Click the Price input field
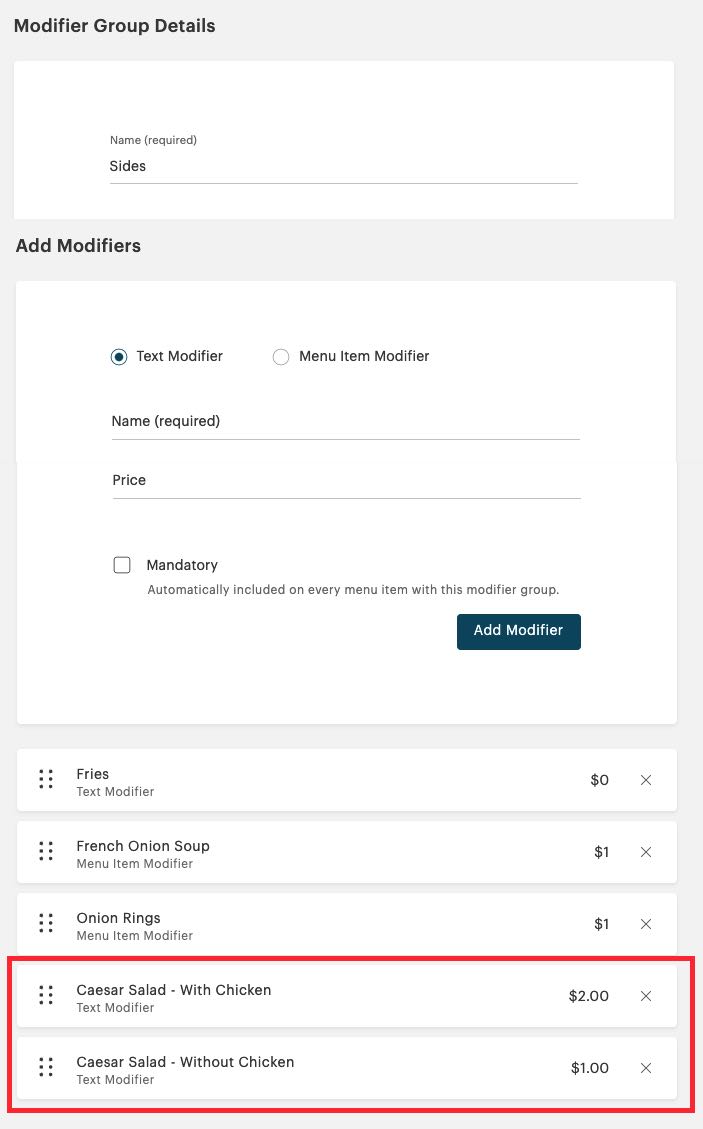The image size is (703, 1129). tap(344, 482)
